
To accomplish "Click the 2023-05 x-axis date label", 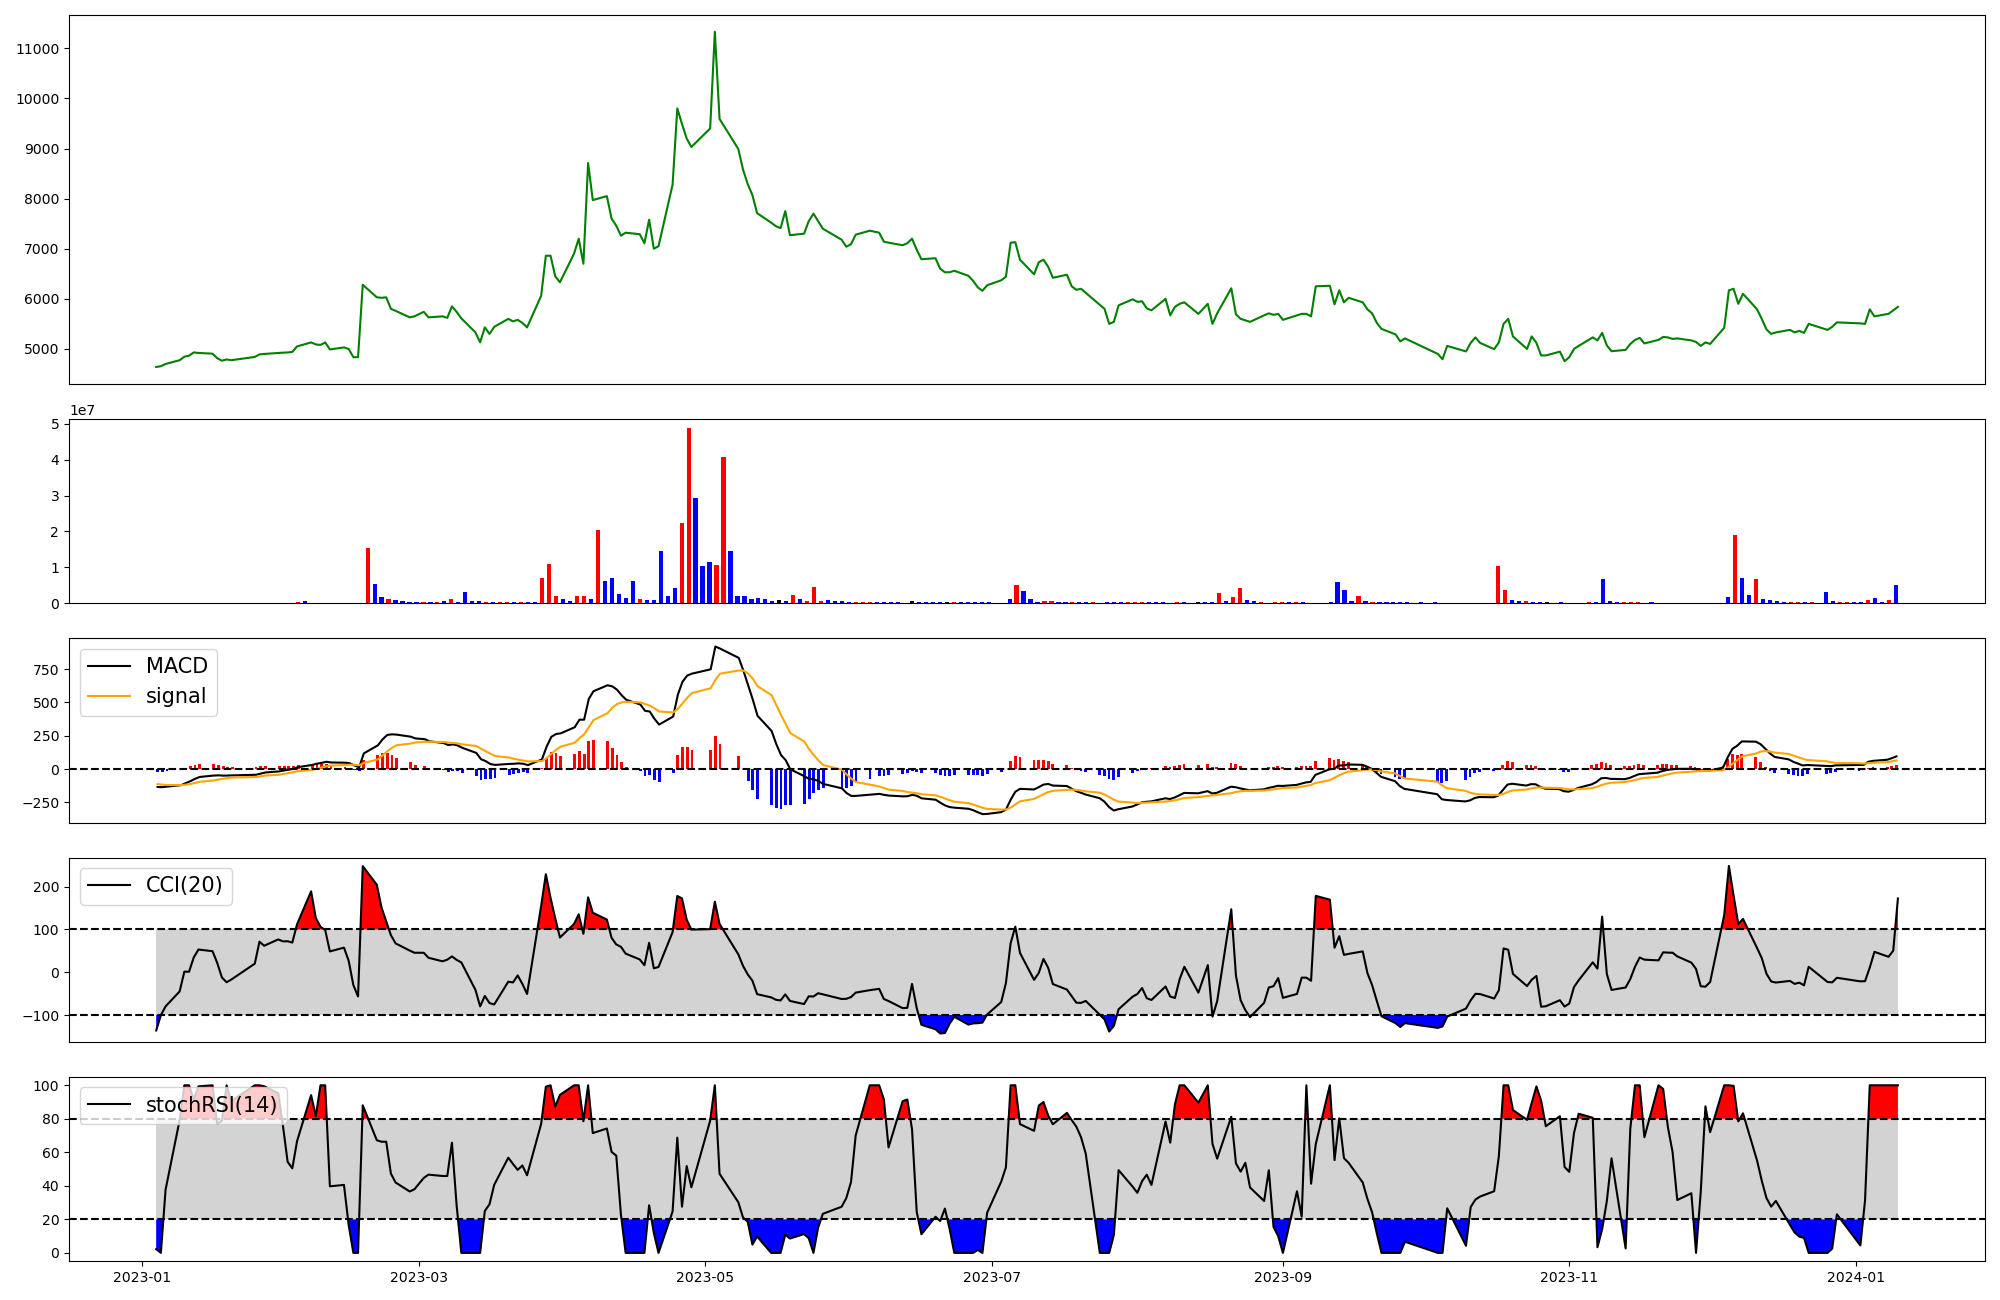I will [x=705, y=1277].
